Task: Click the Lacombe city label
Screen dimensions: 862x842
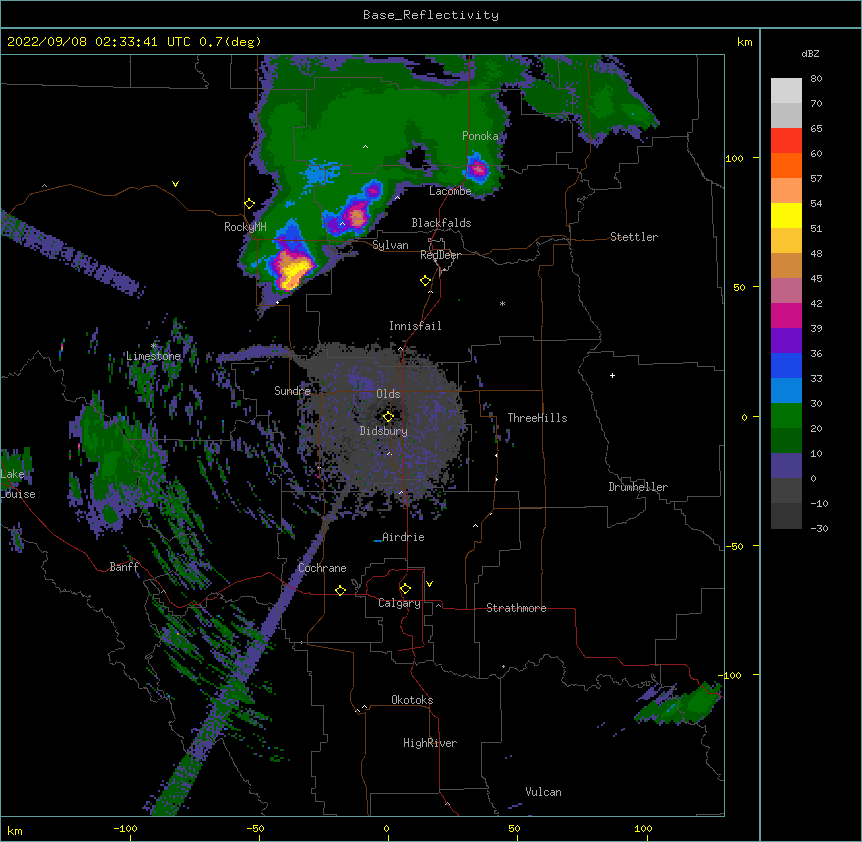Action: [x=450, y=191]
